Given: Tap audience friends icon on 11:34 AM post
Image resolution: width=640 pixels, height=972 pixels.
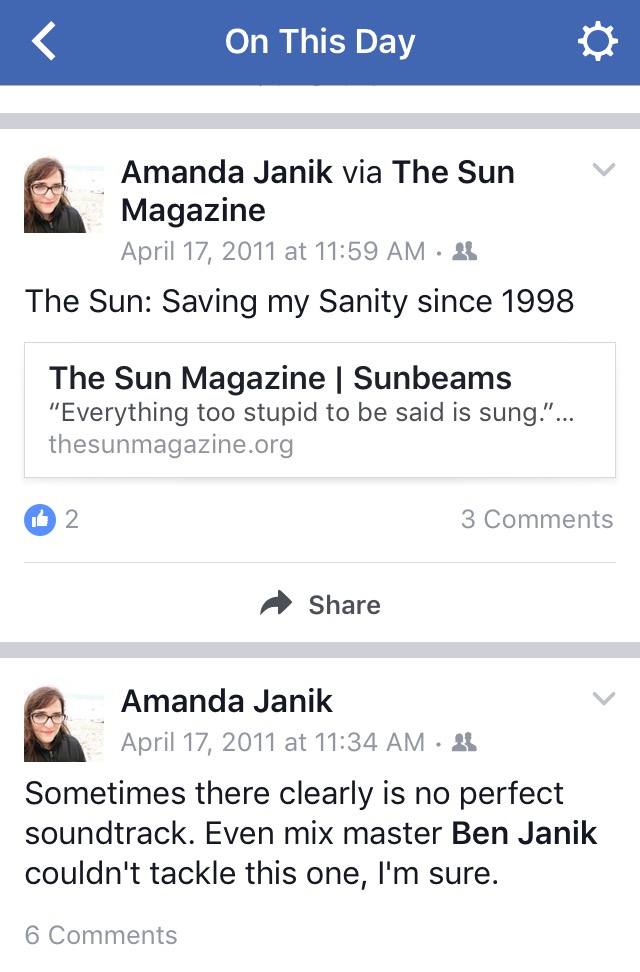Looking at the screenshot, I should [464, 742].
